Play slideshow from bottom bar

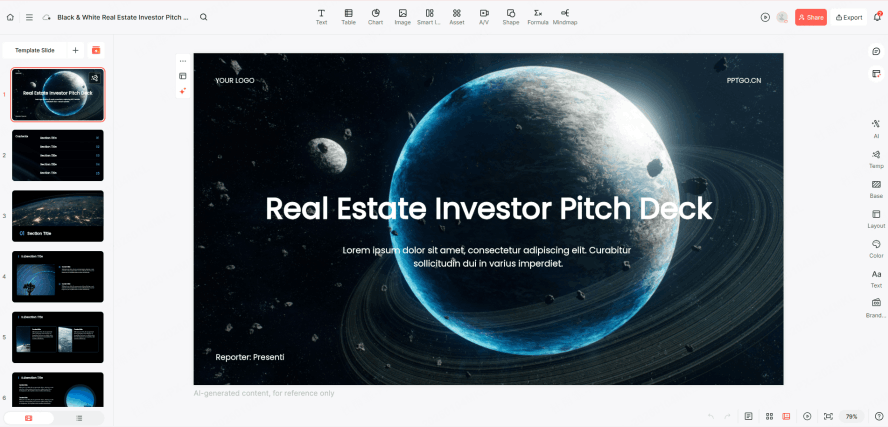(x=808, y=416)
